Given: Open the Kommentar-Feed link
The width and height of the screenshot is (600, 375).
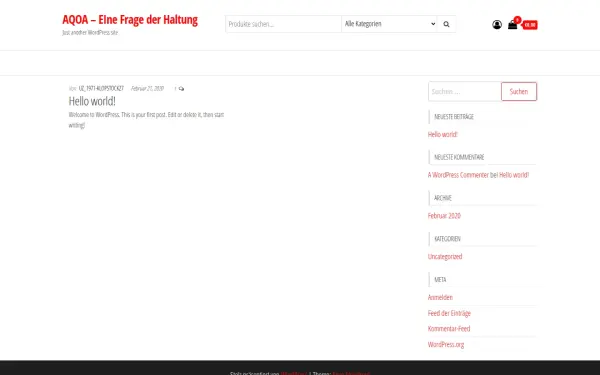Looking at the screenshot, I should click(x=449, y=329).
